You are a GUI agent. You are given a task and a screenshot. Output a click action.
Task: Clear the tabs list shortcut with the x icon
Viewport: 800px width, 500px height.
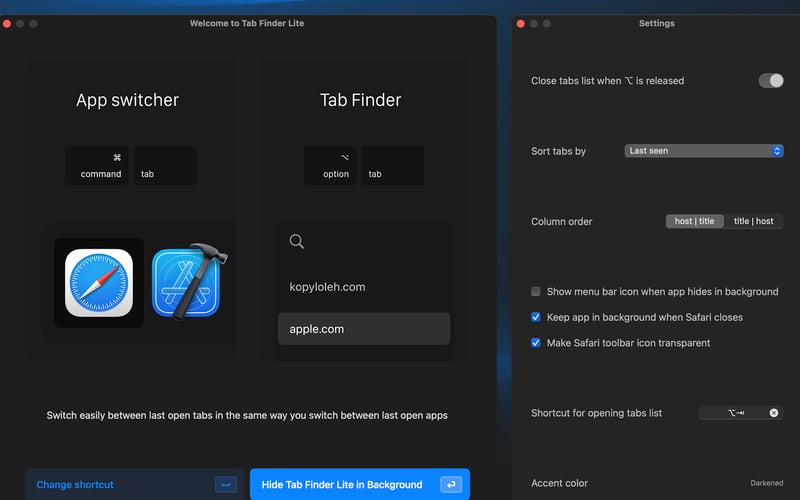click(x=773, y=413)
